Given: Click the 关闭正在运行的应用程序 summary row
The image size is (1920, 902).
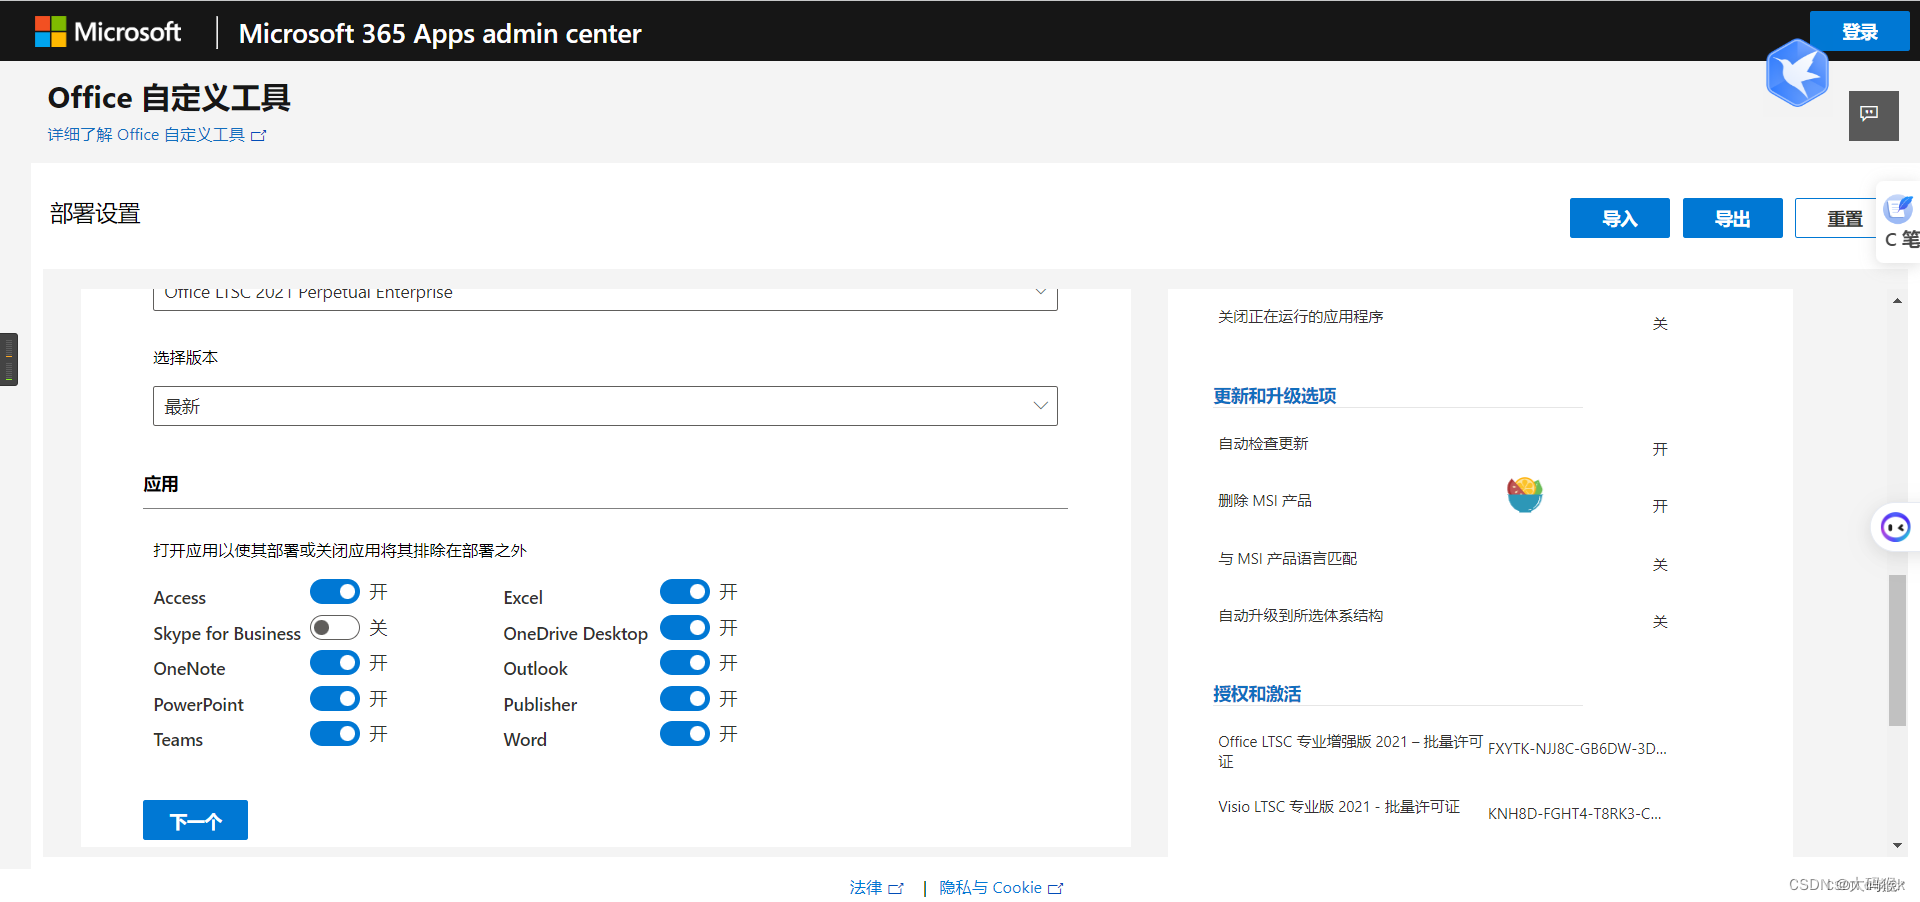Looking at the screenshot, I should pos(1442,320).
